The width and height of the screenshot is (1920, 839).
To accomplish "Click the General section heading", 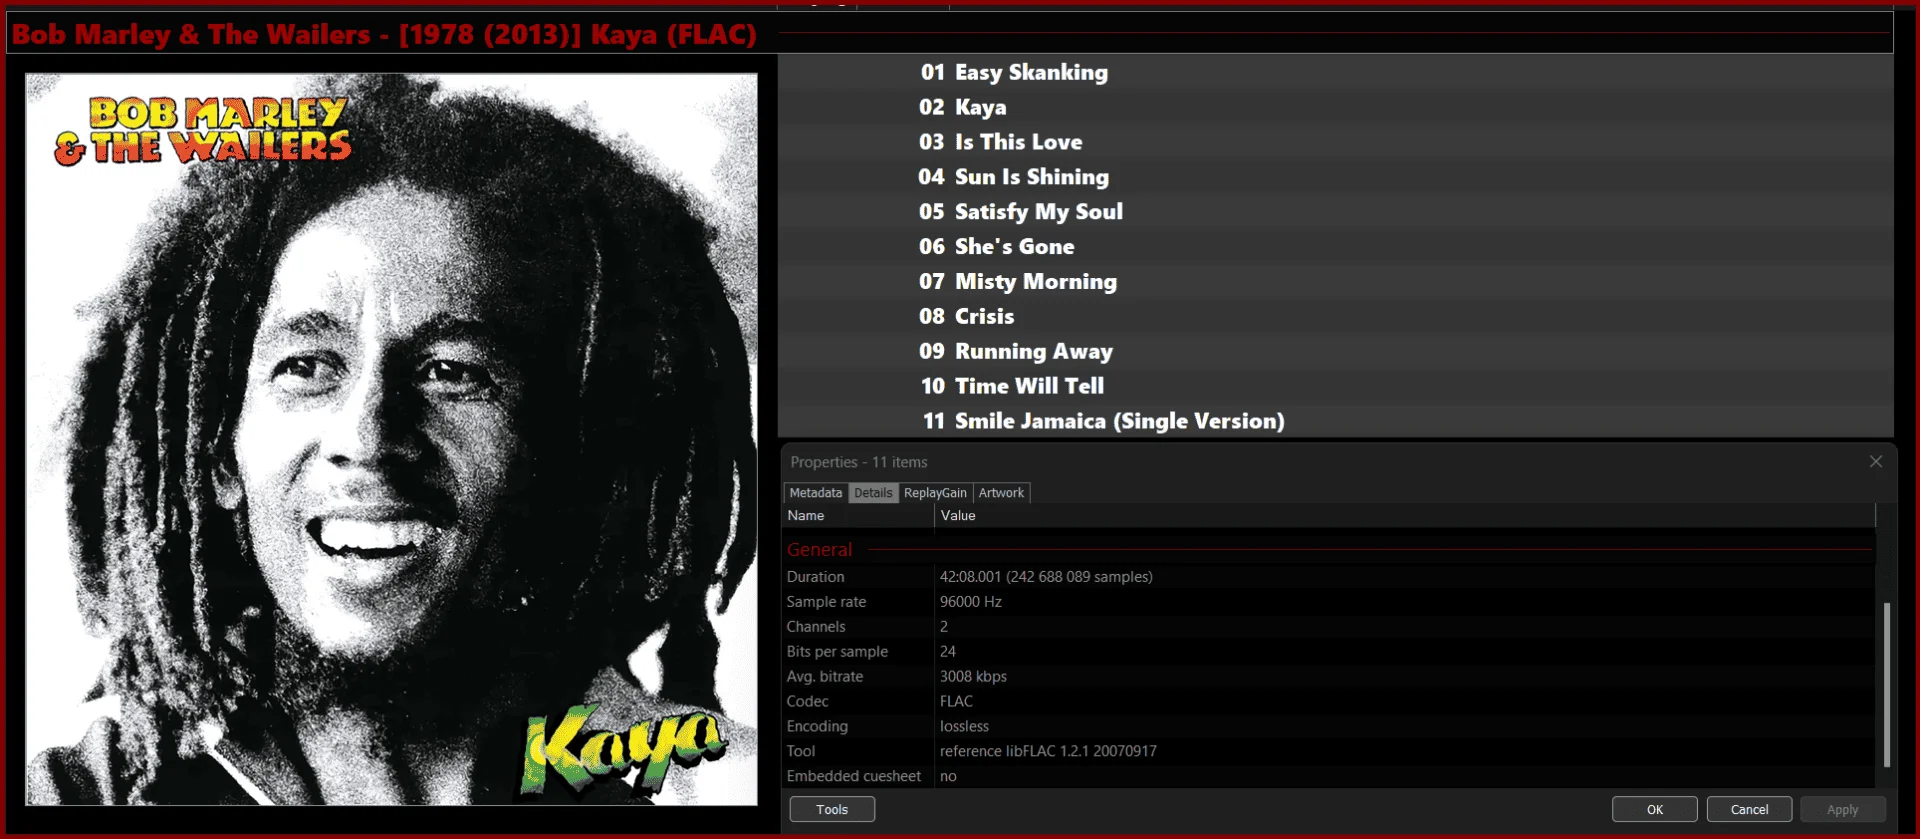I will (819, 550).
